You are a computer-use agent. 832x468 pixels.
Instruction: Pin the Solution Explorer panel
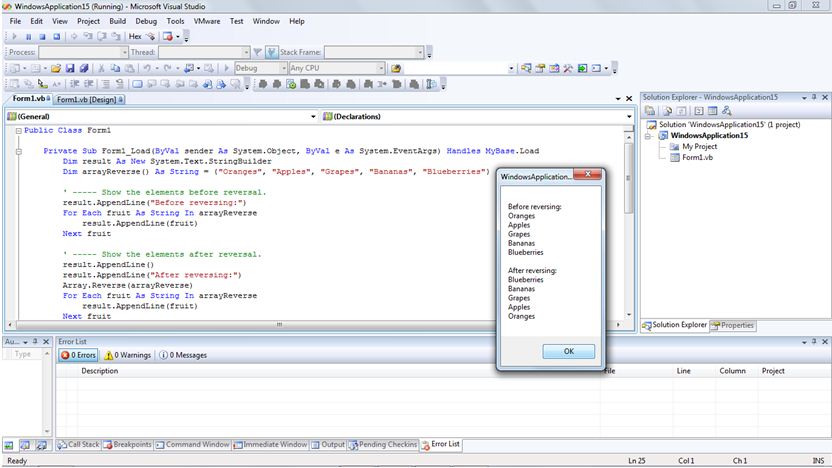(x=814, y=98)
